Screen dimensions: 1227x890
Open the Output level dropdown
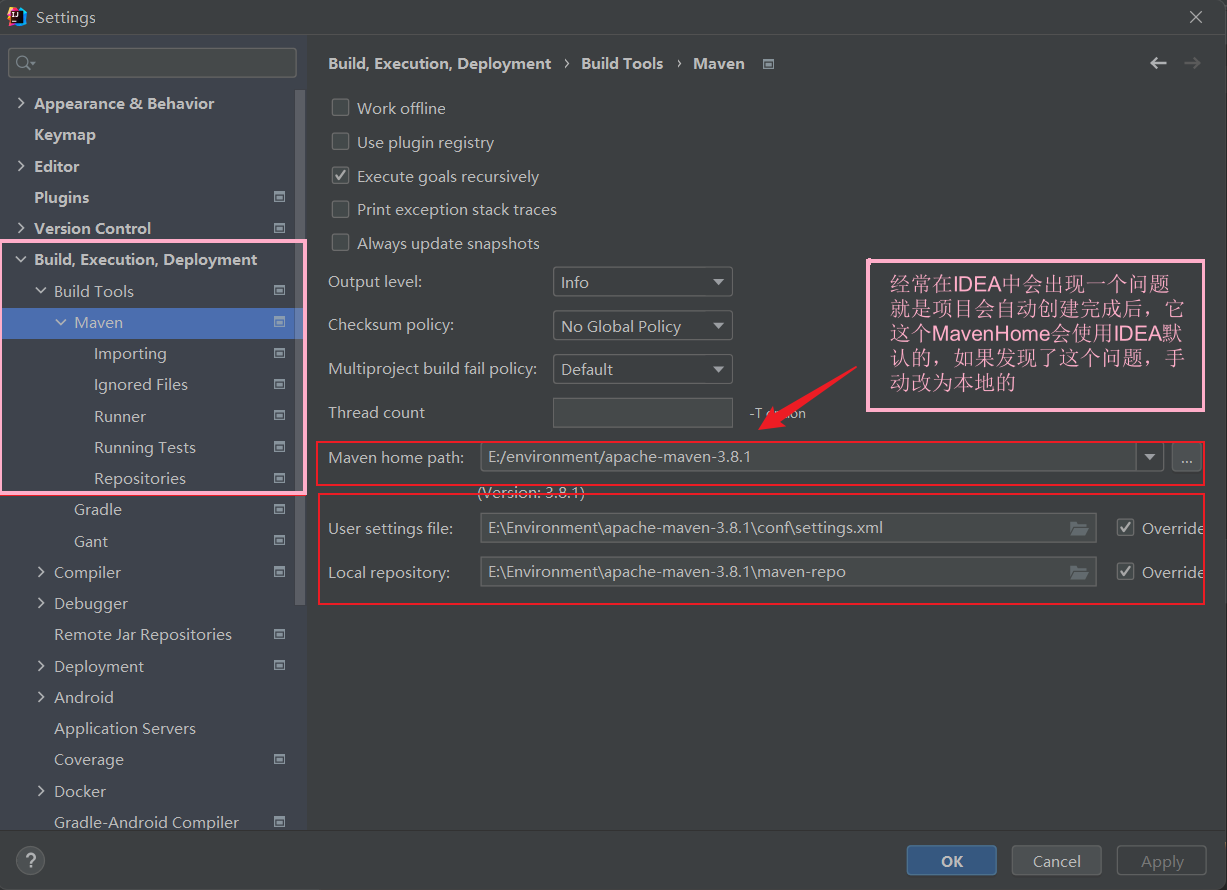643,282
